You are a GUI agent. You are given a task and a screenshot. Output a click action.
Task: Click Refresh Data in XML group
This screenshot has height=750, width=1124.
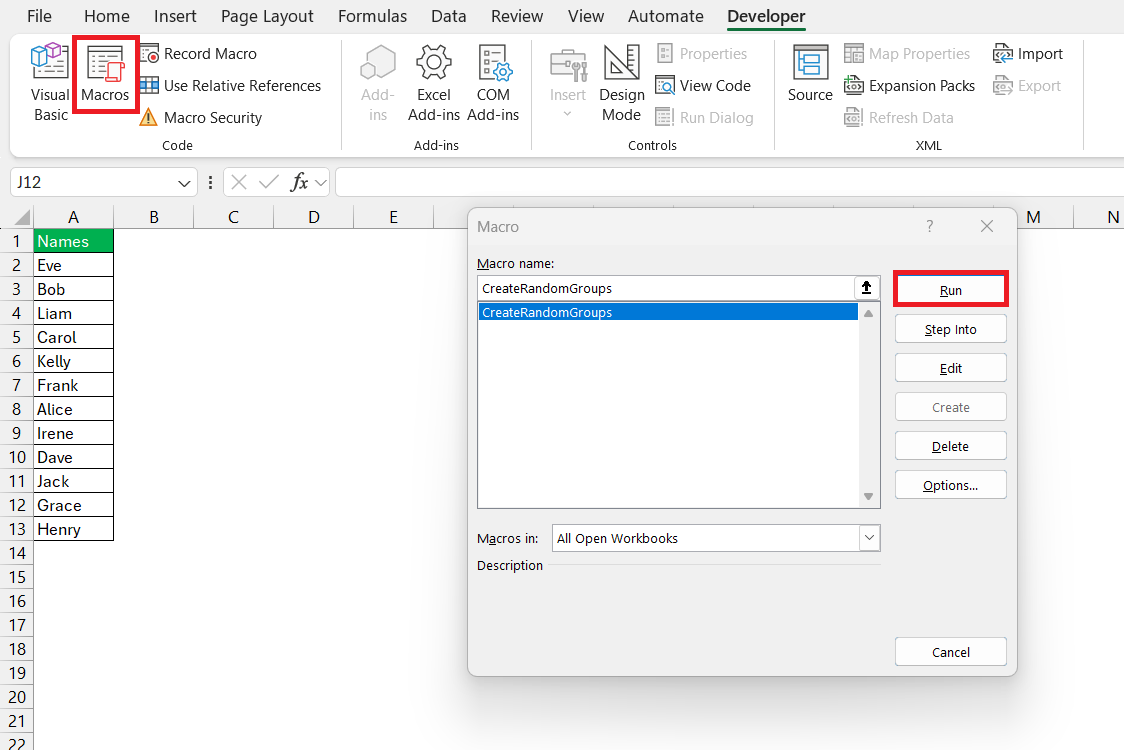click(899, 118)
